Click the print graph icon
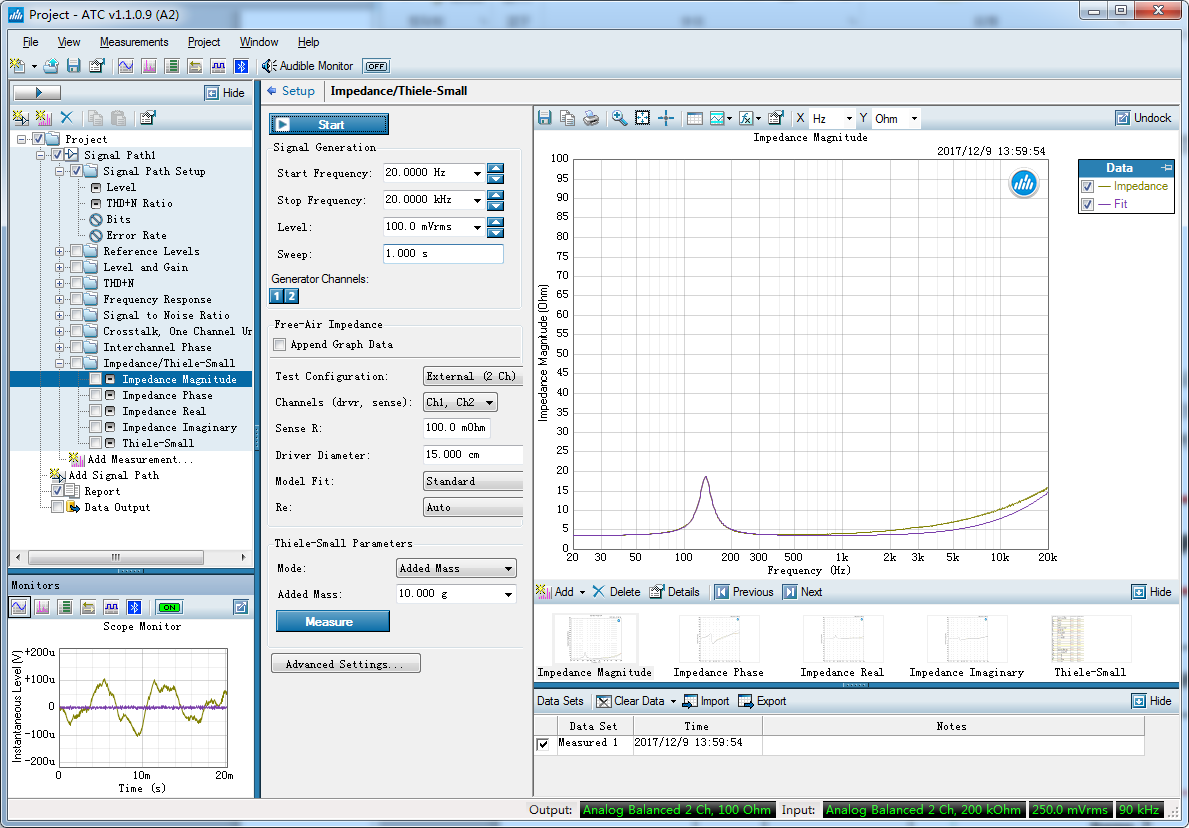The height and width of the screenshot is (828, 1189). (x=591, y=118)
